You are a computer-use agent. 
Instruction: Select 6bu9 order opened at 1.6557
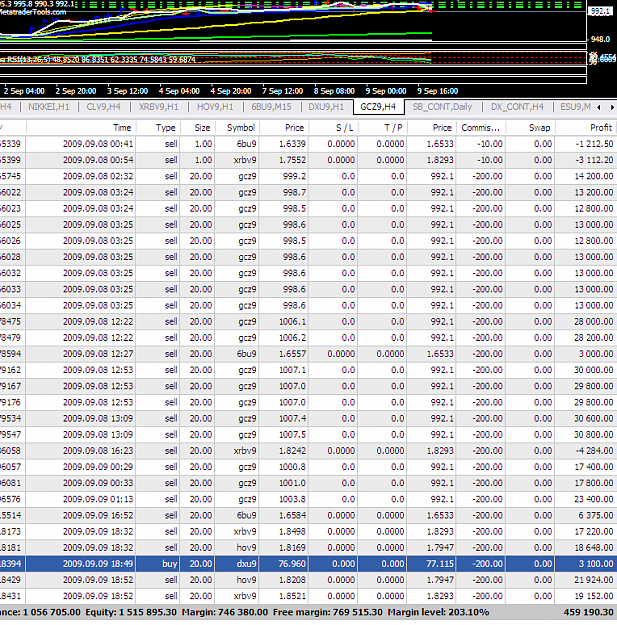coord(308,354)
